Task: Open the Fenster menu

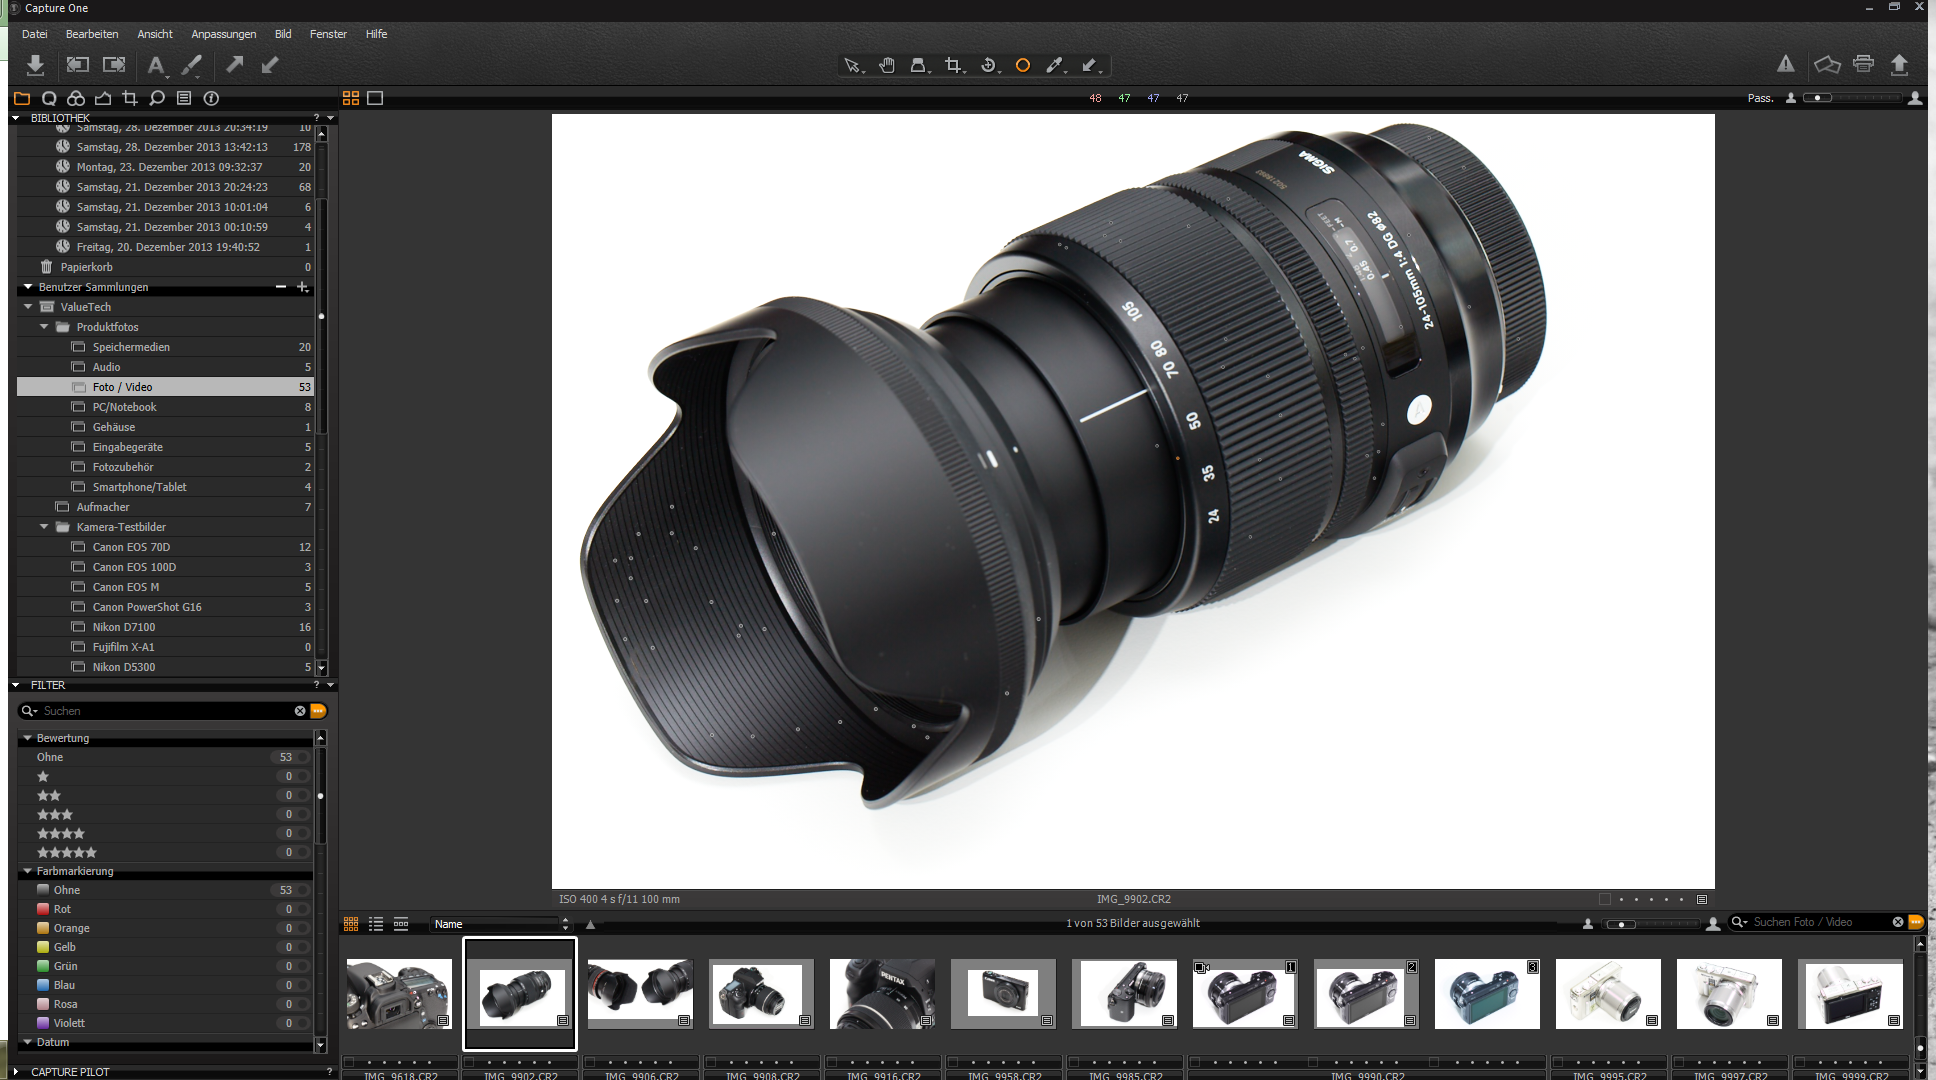Action: (x=328, y=34)
